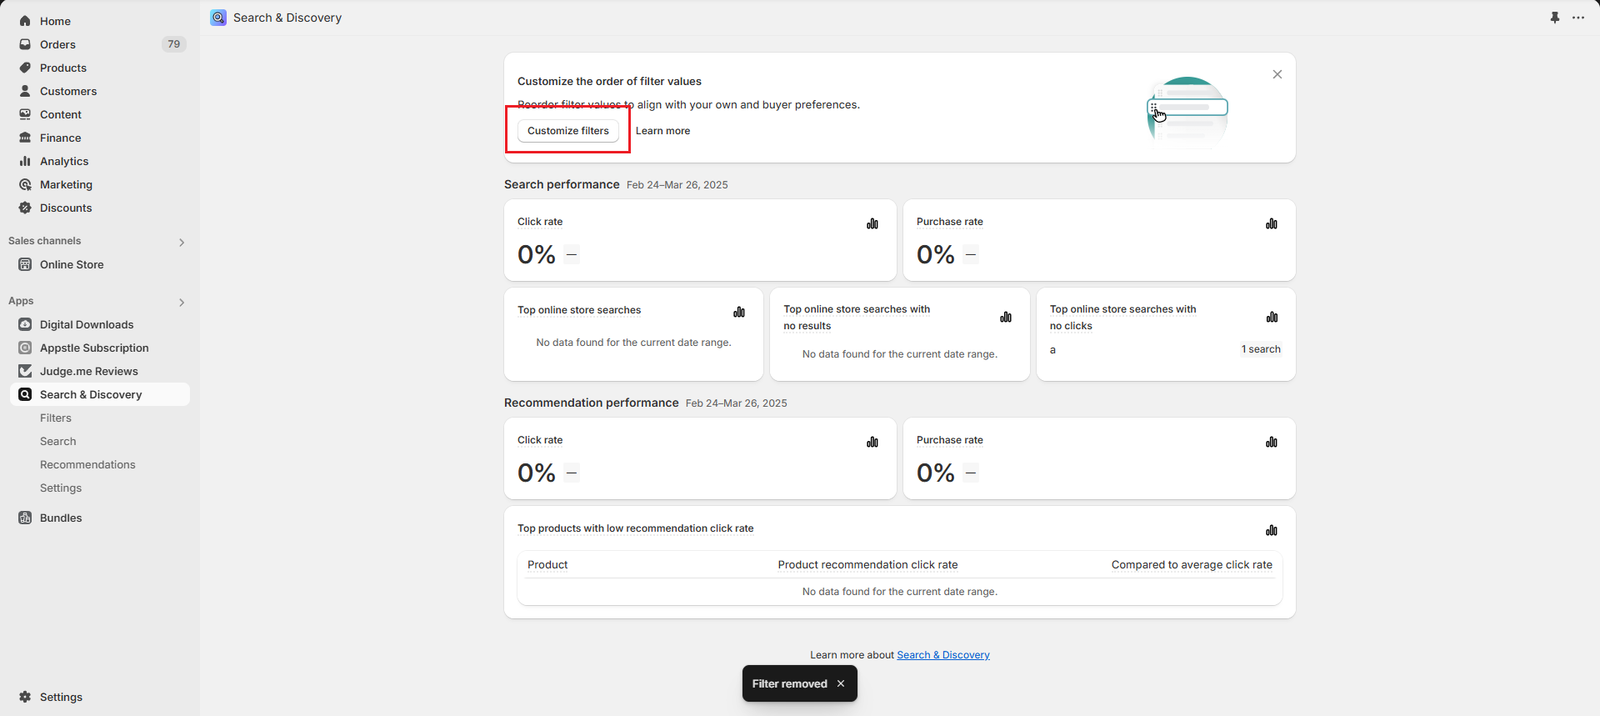Image resolution: width=1600 pixels, height=716 pixels.
Task: Open the Recommendations submenu item
Action: (88, 465)
